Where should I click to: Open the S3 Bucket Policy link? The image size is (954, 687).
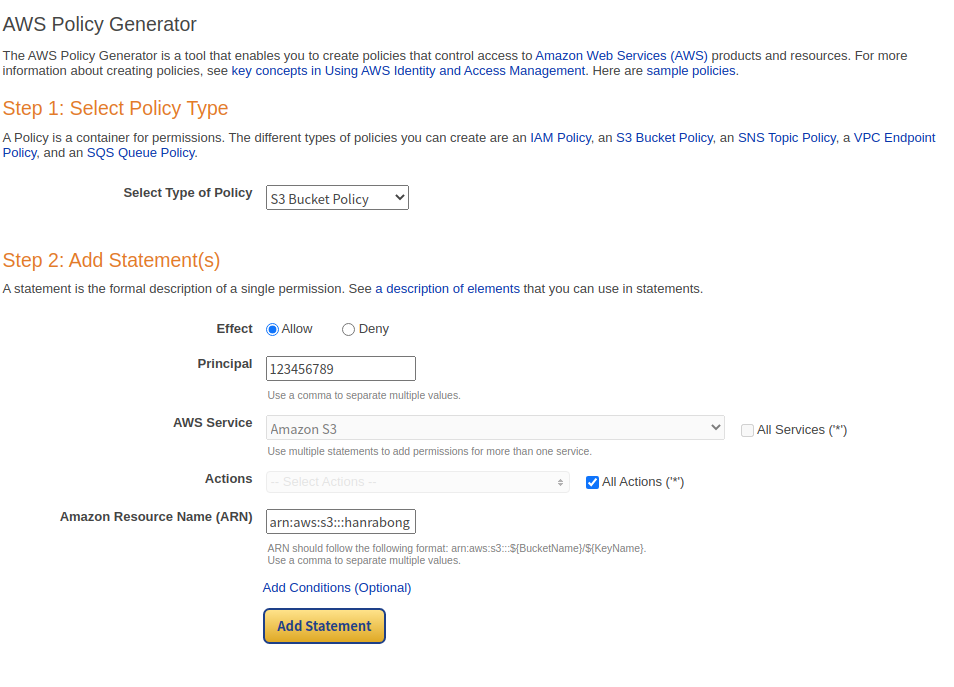point(664,138)
